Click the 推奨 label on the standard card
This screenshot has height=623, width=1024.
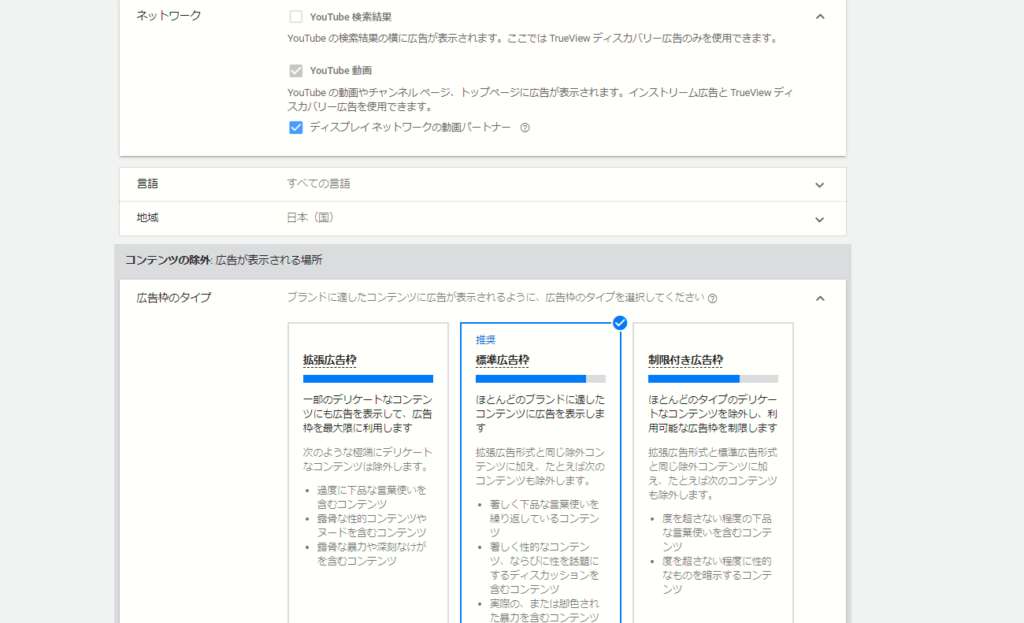click(485, 340)
